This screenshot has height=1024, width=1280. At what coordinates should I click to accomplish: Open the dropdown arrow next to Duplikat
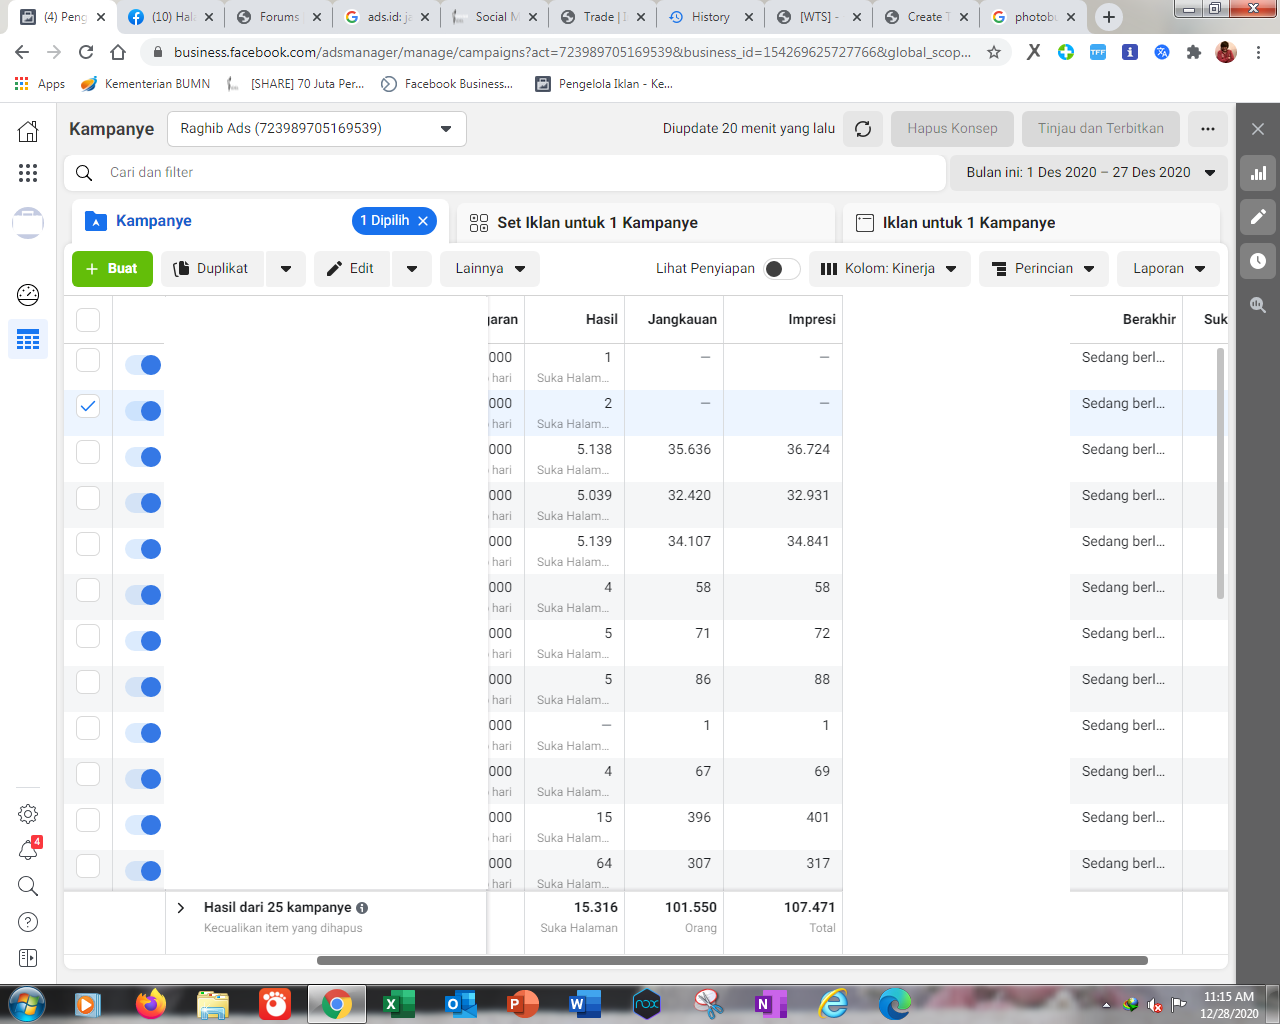click(286, 269)
